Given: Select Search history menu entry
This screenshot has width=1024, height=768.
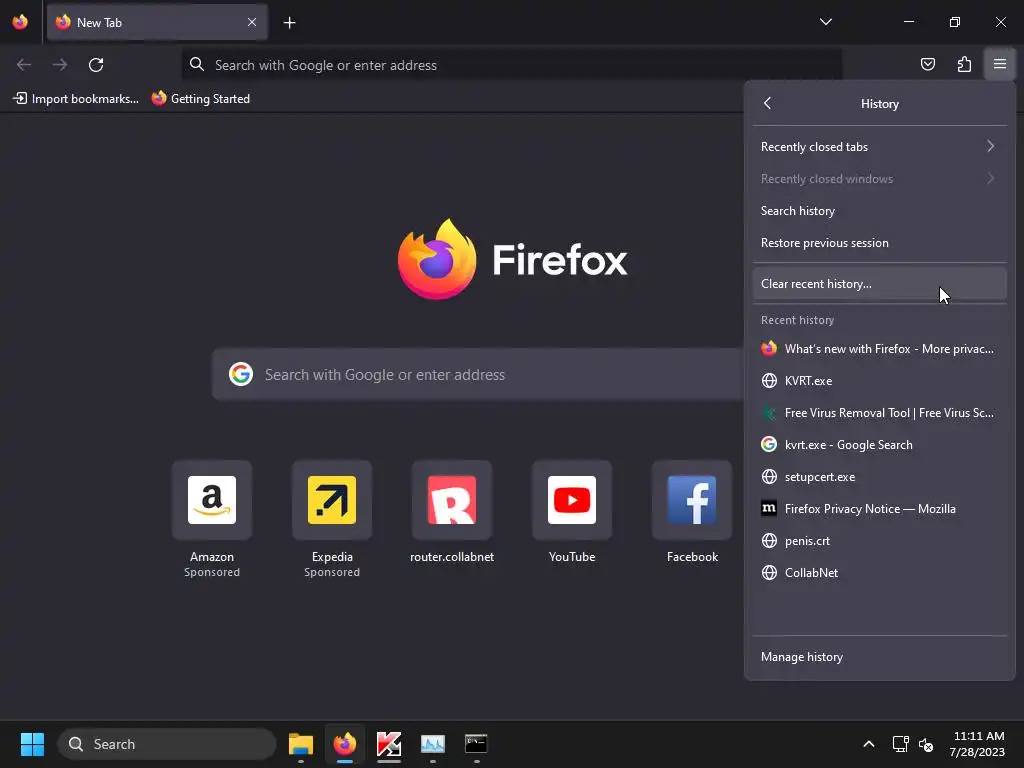Looking at the screenshot, I should pos(879,210).
